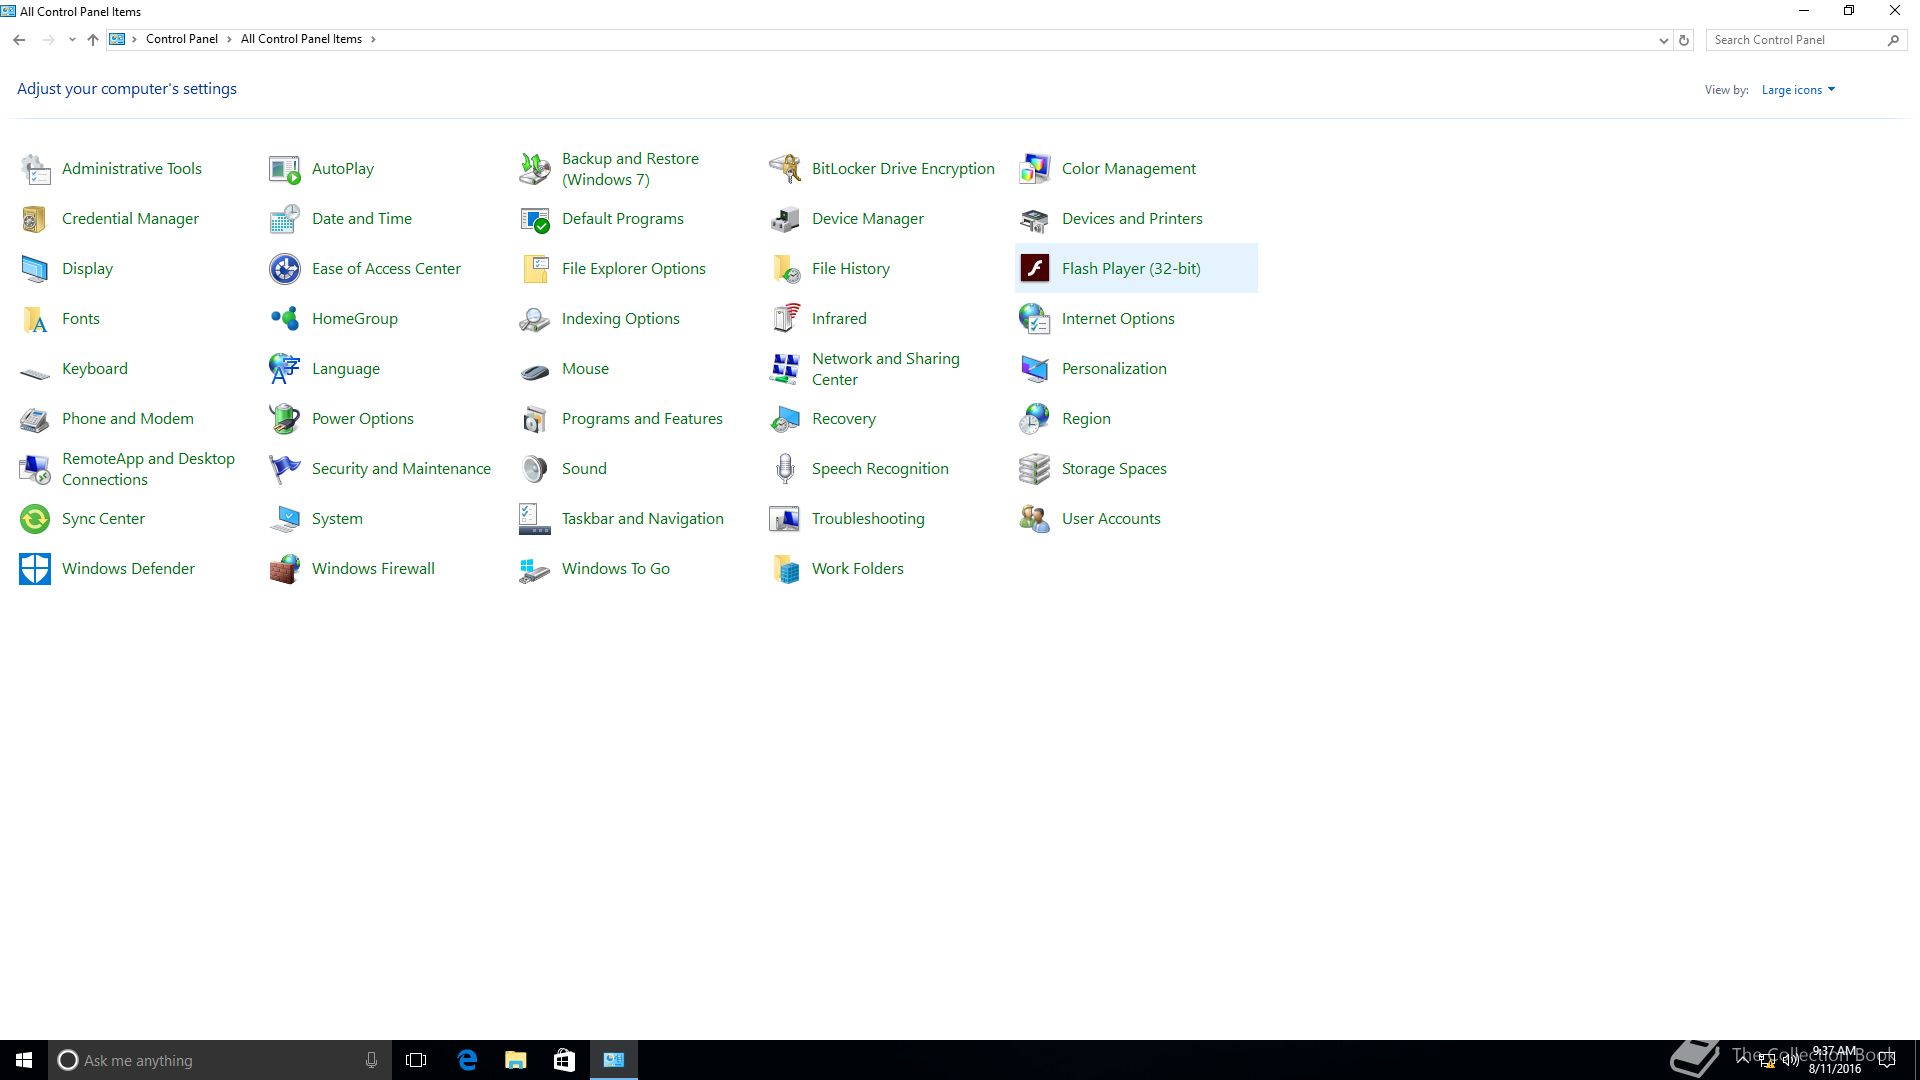The image size is (1920, 1080).
Task: Open the System link
Action: 337,519
